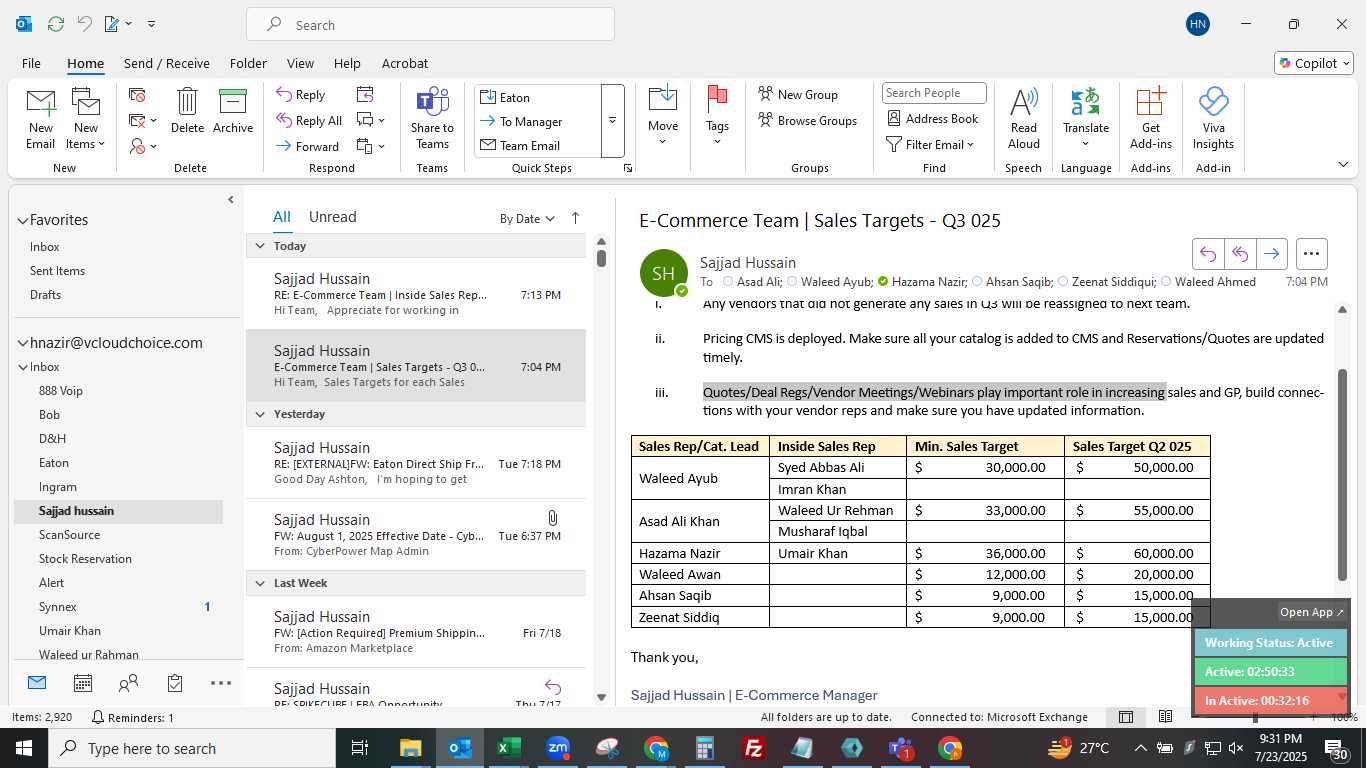Open People view in navigation bar

(x=129, y=683)
